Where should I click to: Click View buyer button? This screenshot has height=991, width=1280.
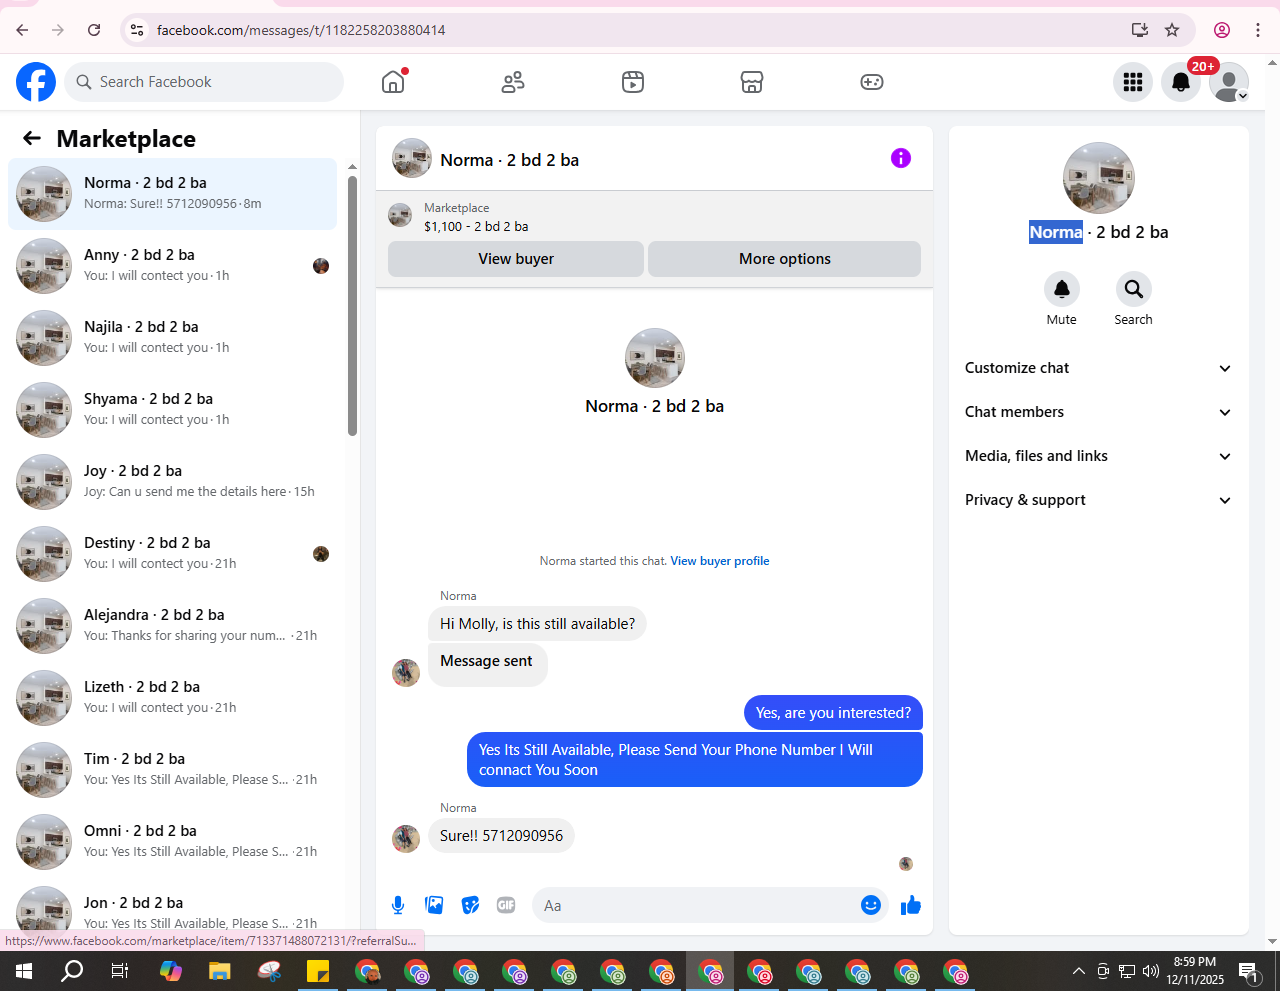(x=516, y=259)
